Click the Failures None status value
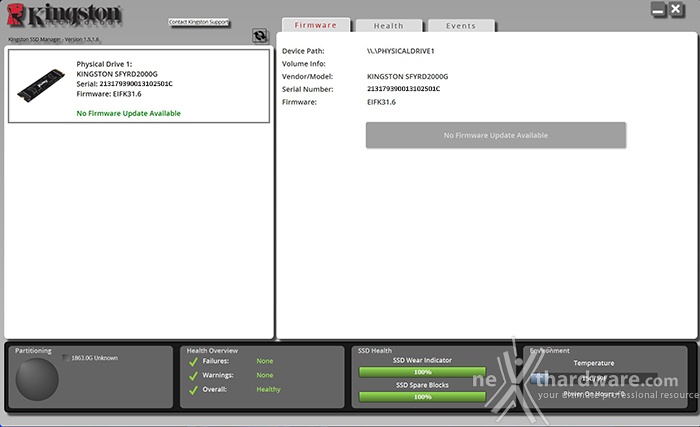700x427 pixels. point(265,361)
